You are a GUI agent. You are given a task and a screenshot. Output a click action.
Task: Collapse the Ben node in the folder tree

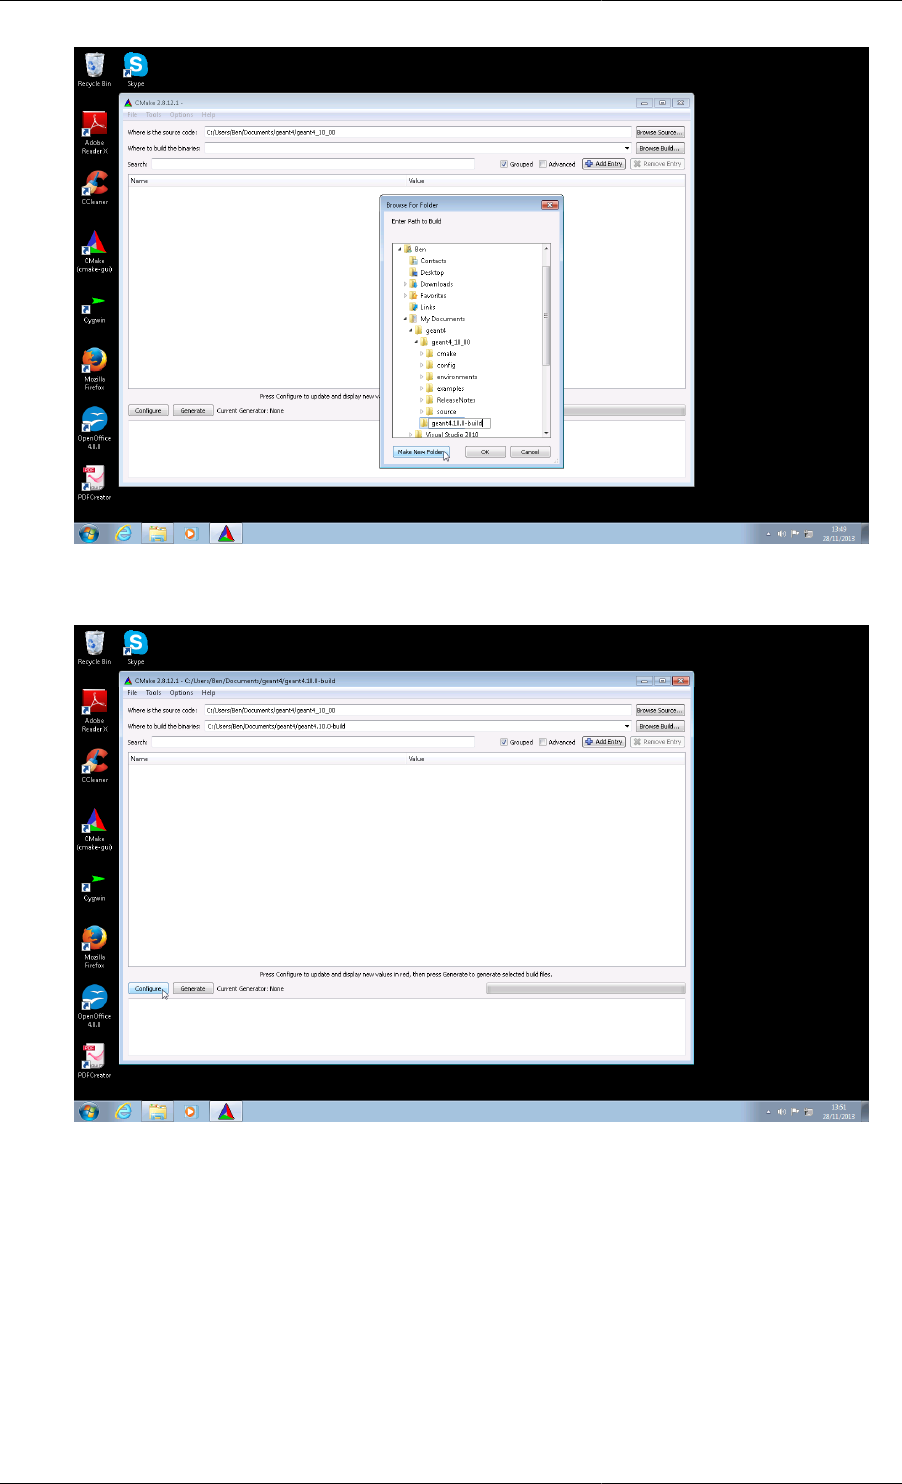click(399, 249)
